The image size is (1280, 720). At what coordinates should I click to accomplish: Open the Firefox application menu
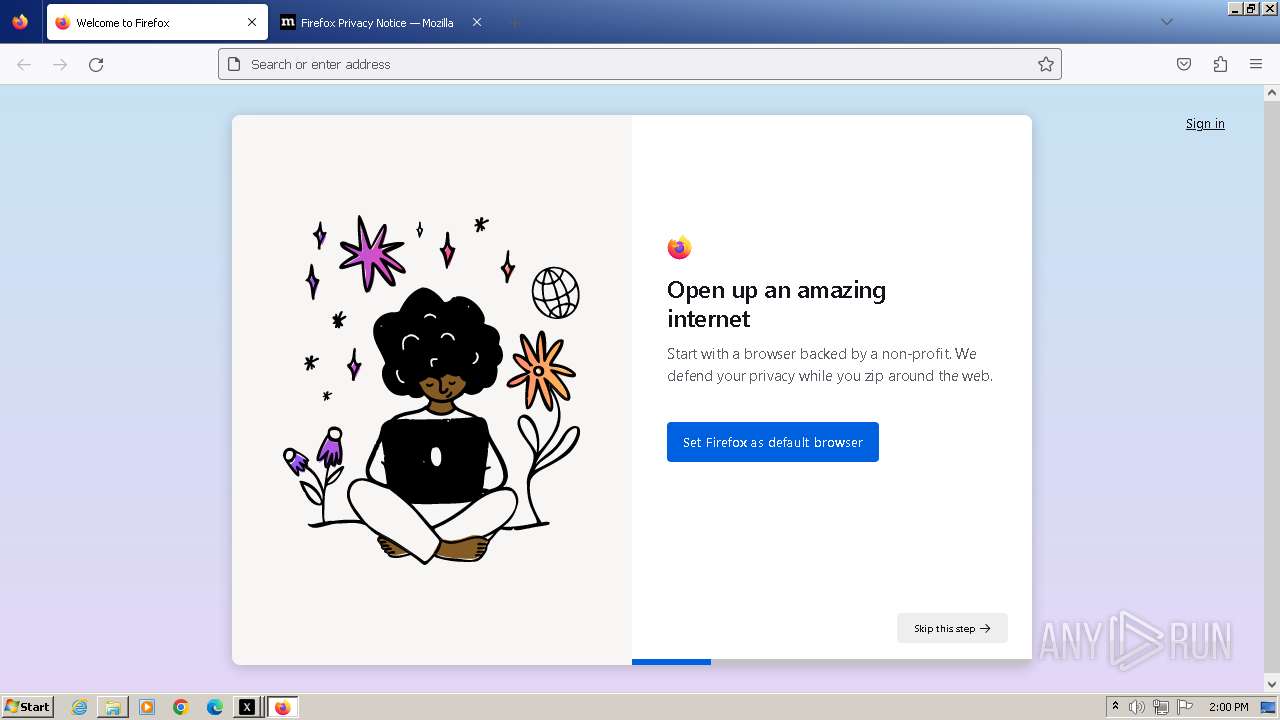tap(1256, 64)
